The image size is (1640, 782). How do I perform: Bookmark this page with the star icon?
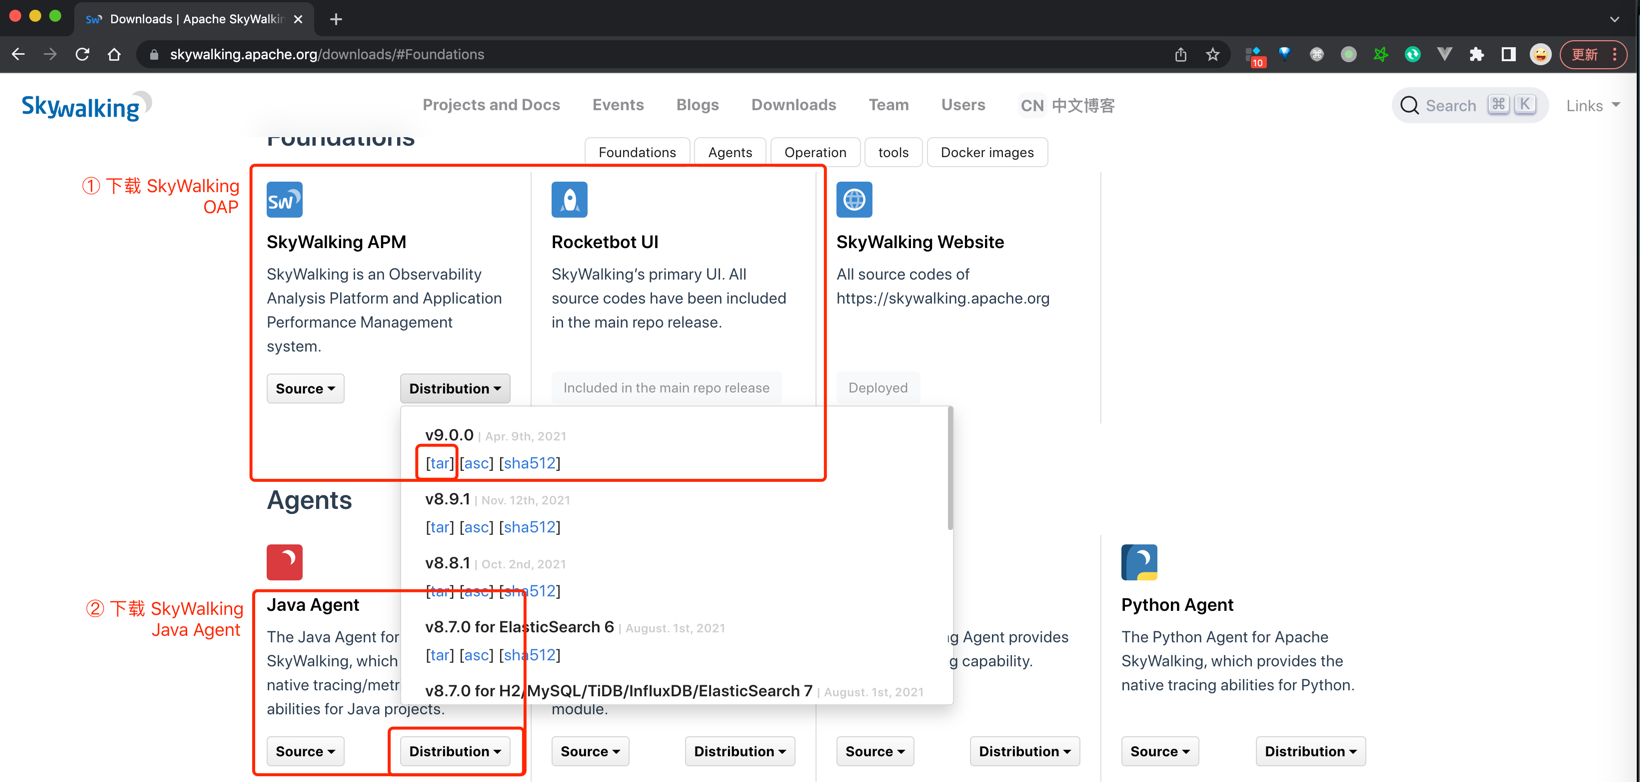tap(1213, 54)
